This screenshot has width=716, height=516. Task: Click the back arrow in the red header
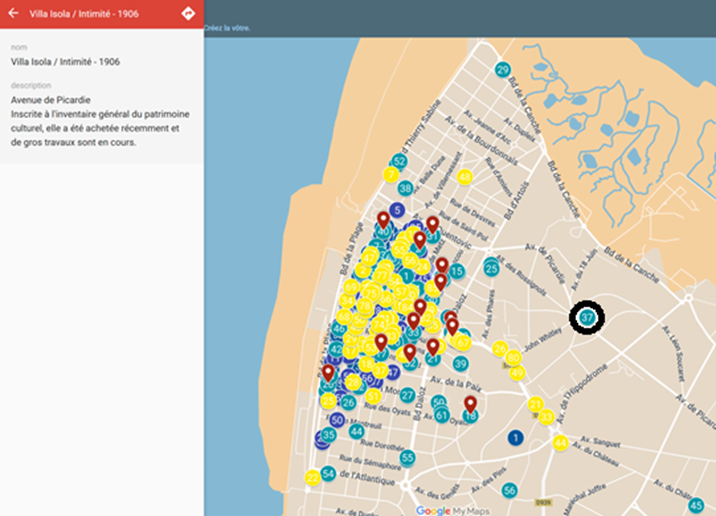[x=14, y=14]
